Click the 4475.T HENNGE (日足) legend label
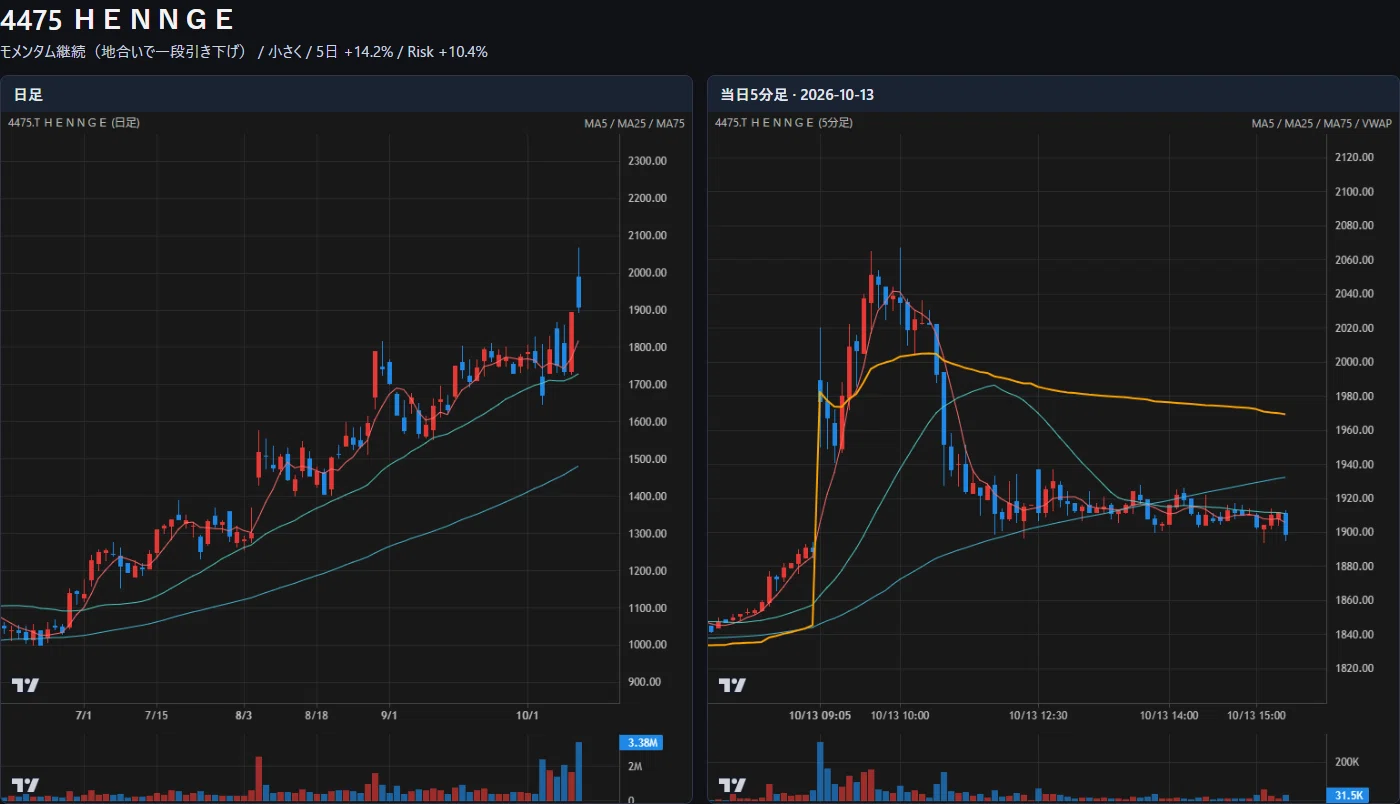Screen dimensions: 1400x804 coord(74,123)
